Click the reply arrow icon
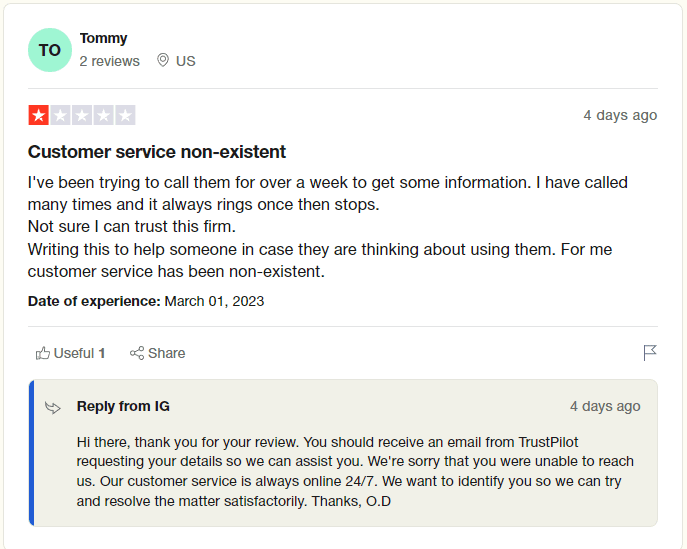The height and width of the screenshot is (549, 687). click(x=53, y=407)
